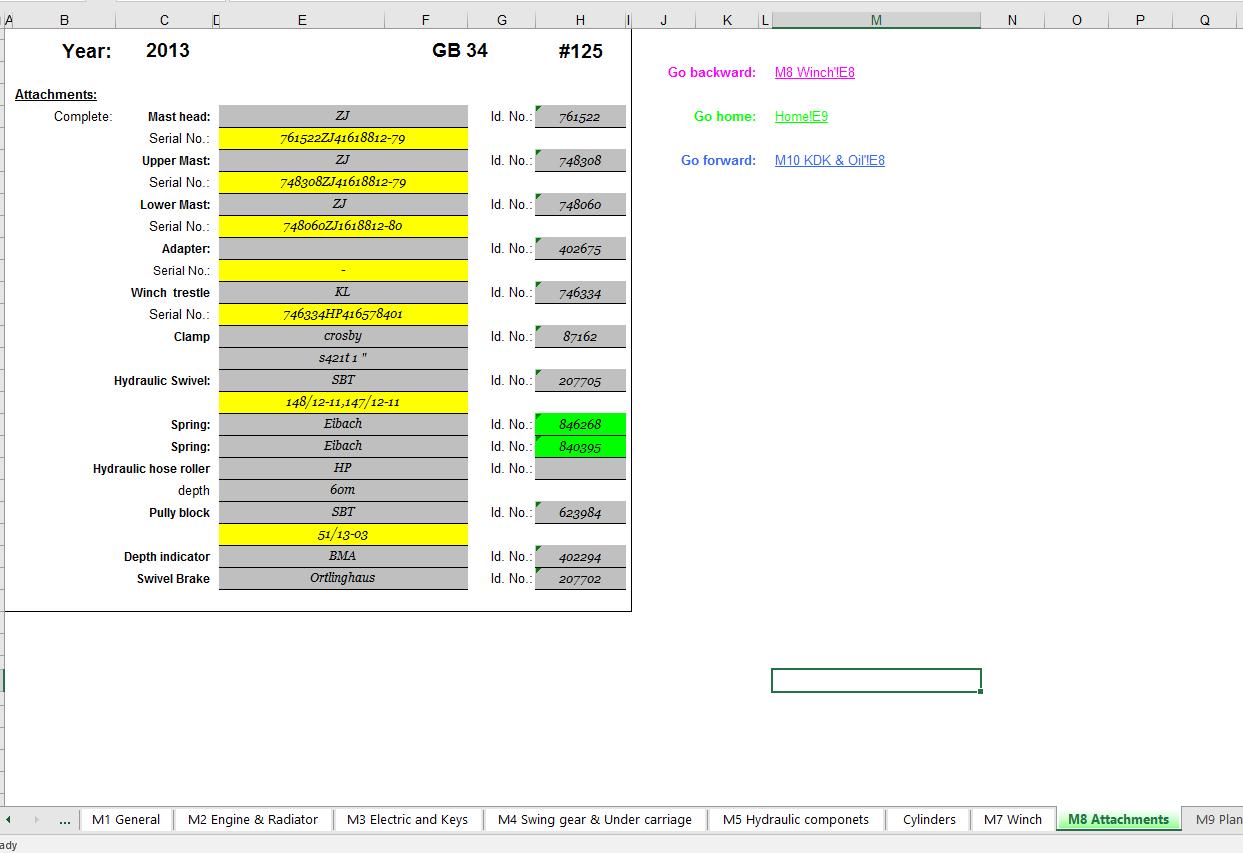Select the 148/12-11,147/12-11 yellow cell

pyautogui.click(x=343, y=402)
